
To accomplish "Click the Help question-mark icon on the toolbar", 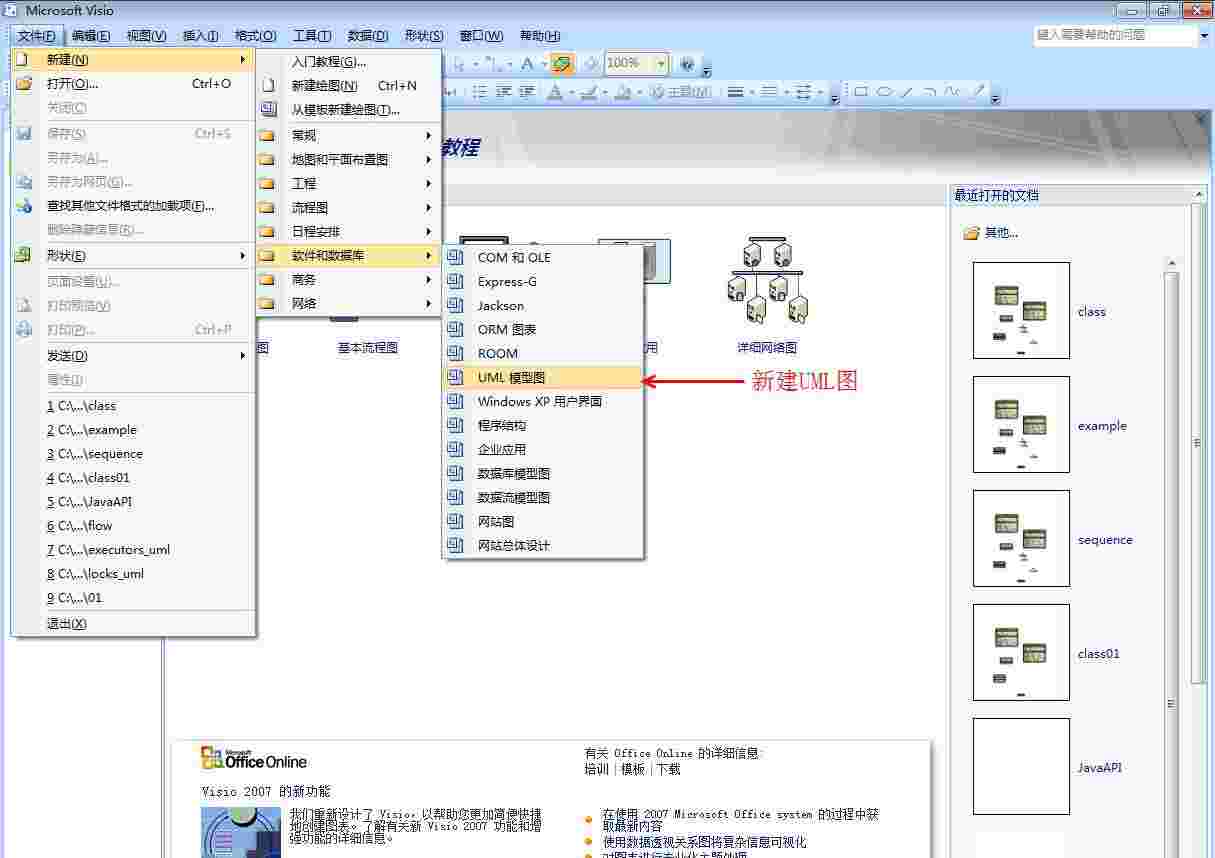I will click(688, 63).
